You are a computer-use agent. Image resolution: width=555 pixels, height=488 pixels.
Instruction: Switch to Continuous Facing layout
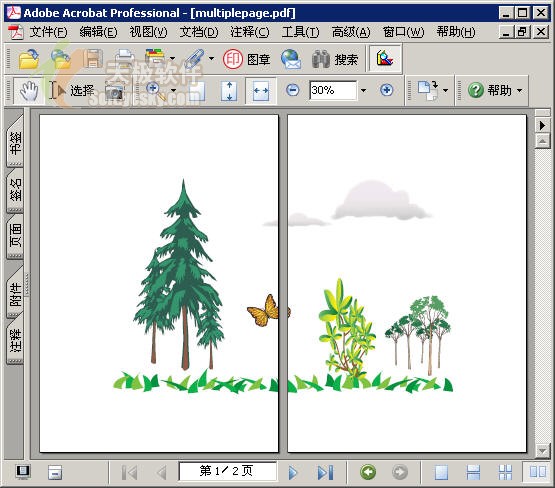point(505,472)
